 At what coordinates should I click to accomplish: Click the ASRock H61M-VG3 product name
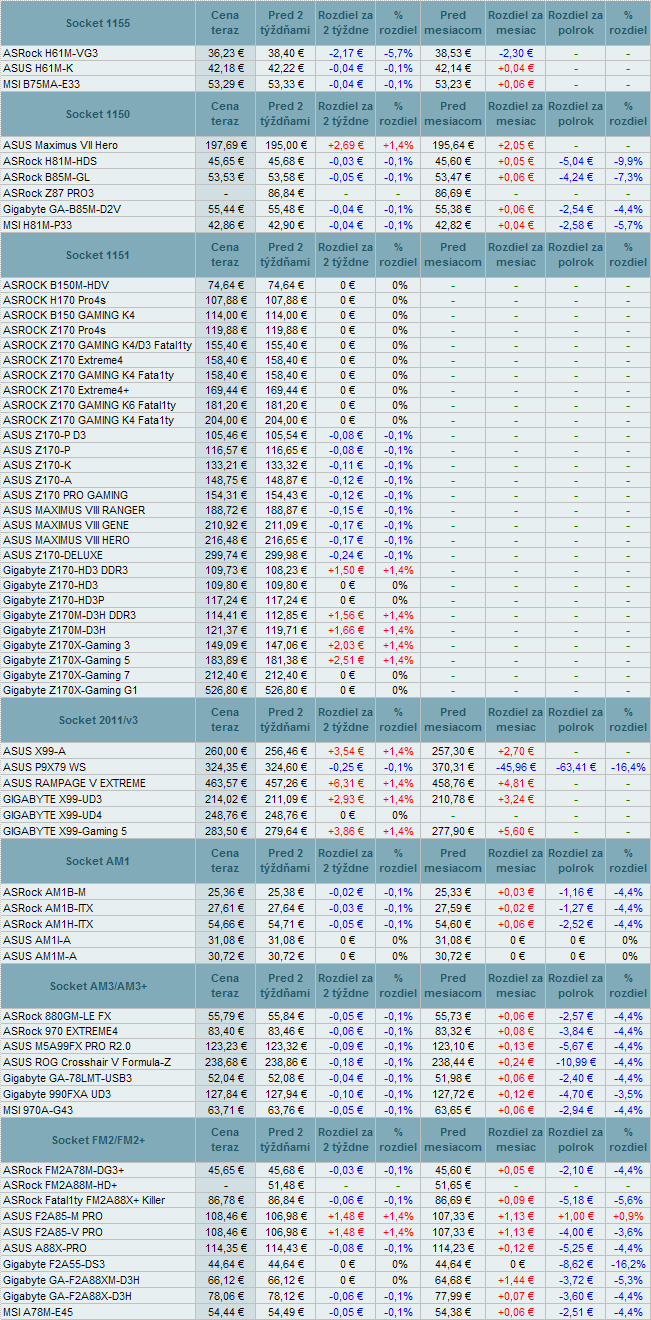(50, 52)
